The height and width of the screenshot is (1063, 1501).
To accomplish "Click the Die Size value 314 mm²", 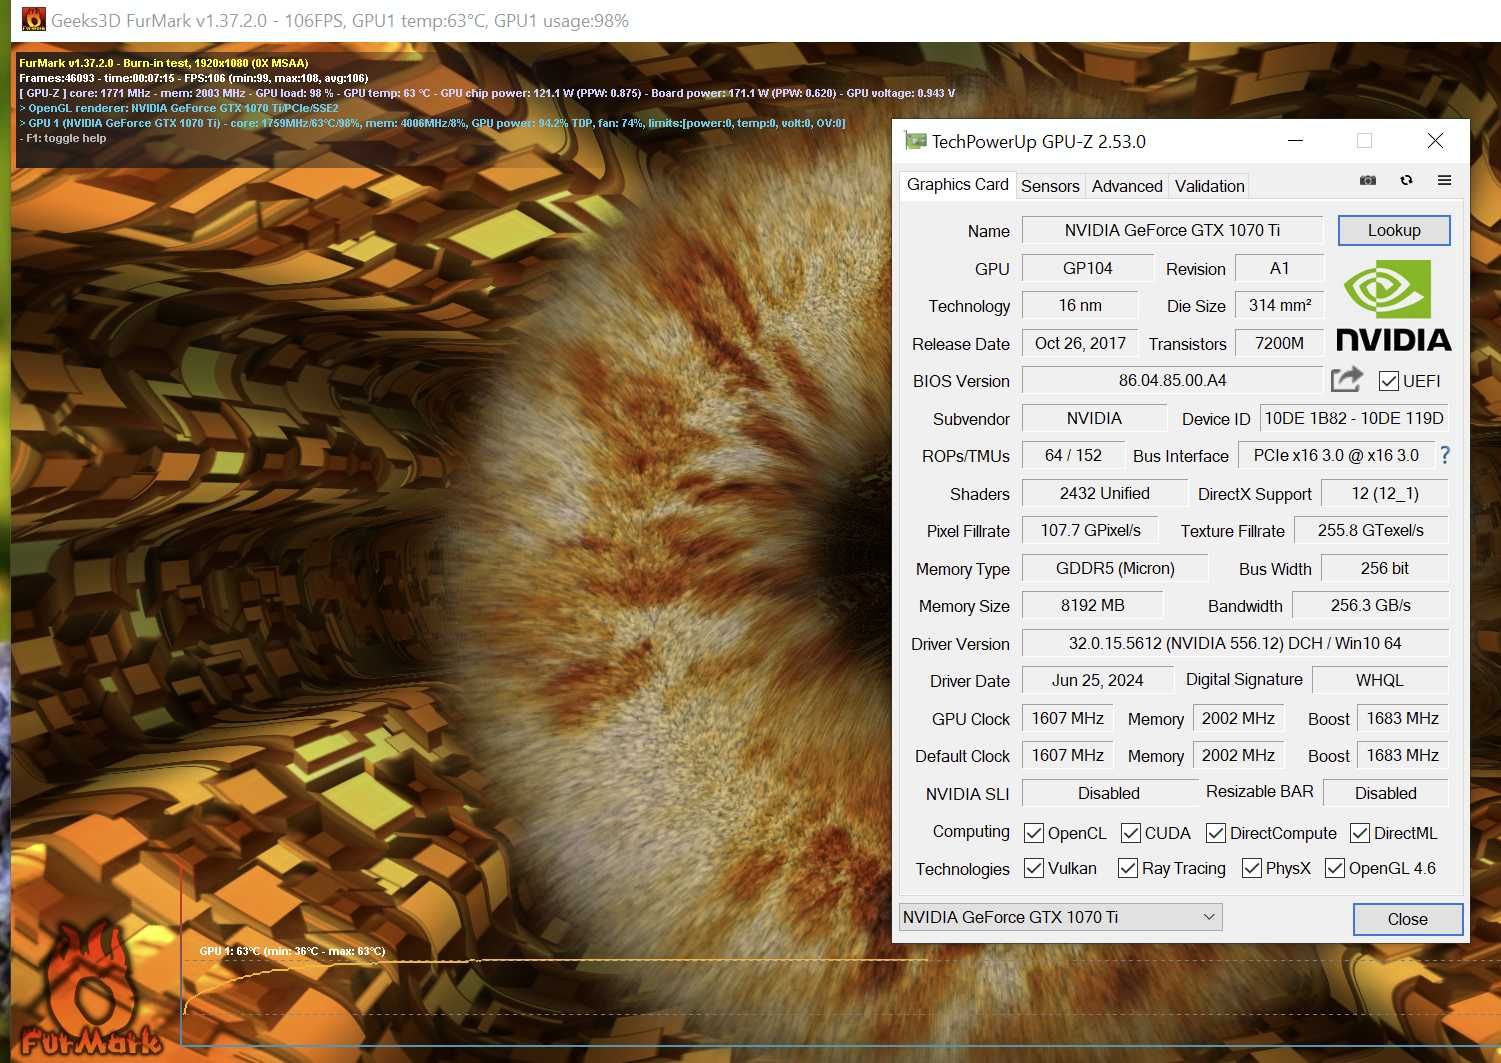I will [x=1279, y=305].
